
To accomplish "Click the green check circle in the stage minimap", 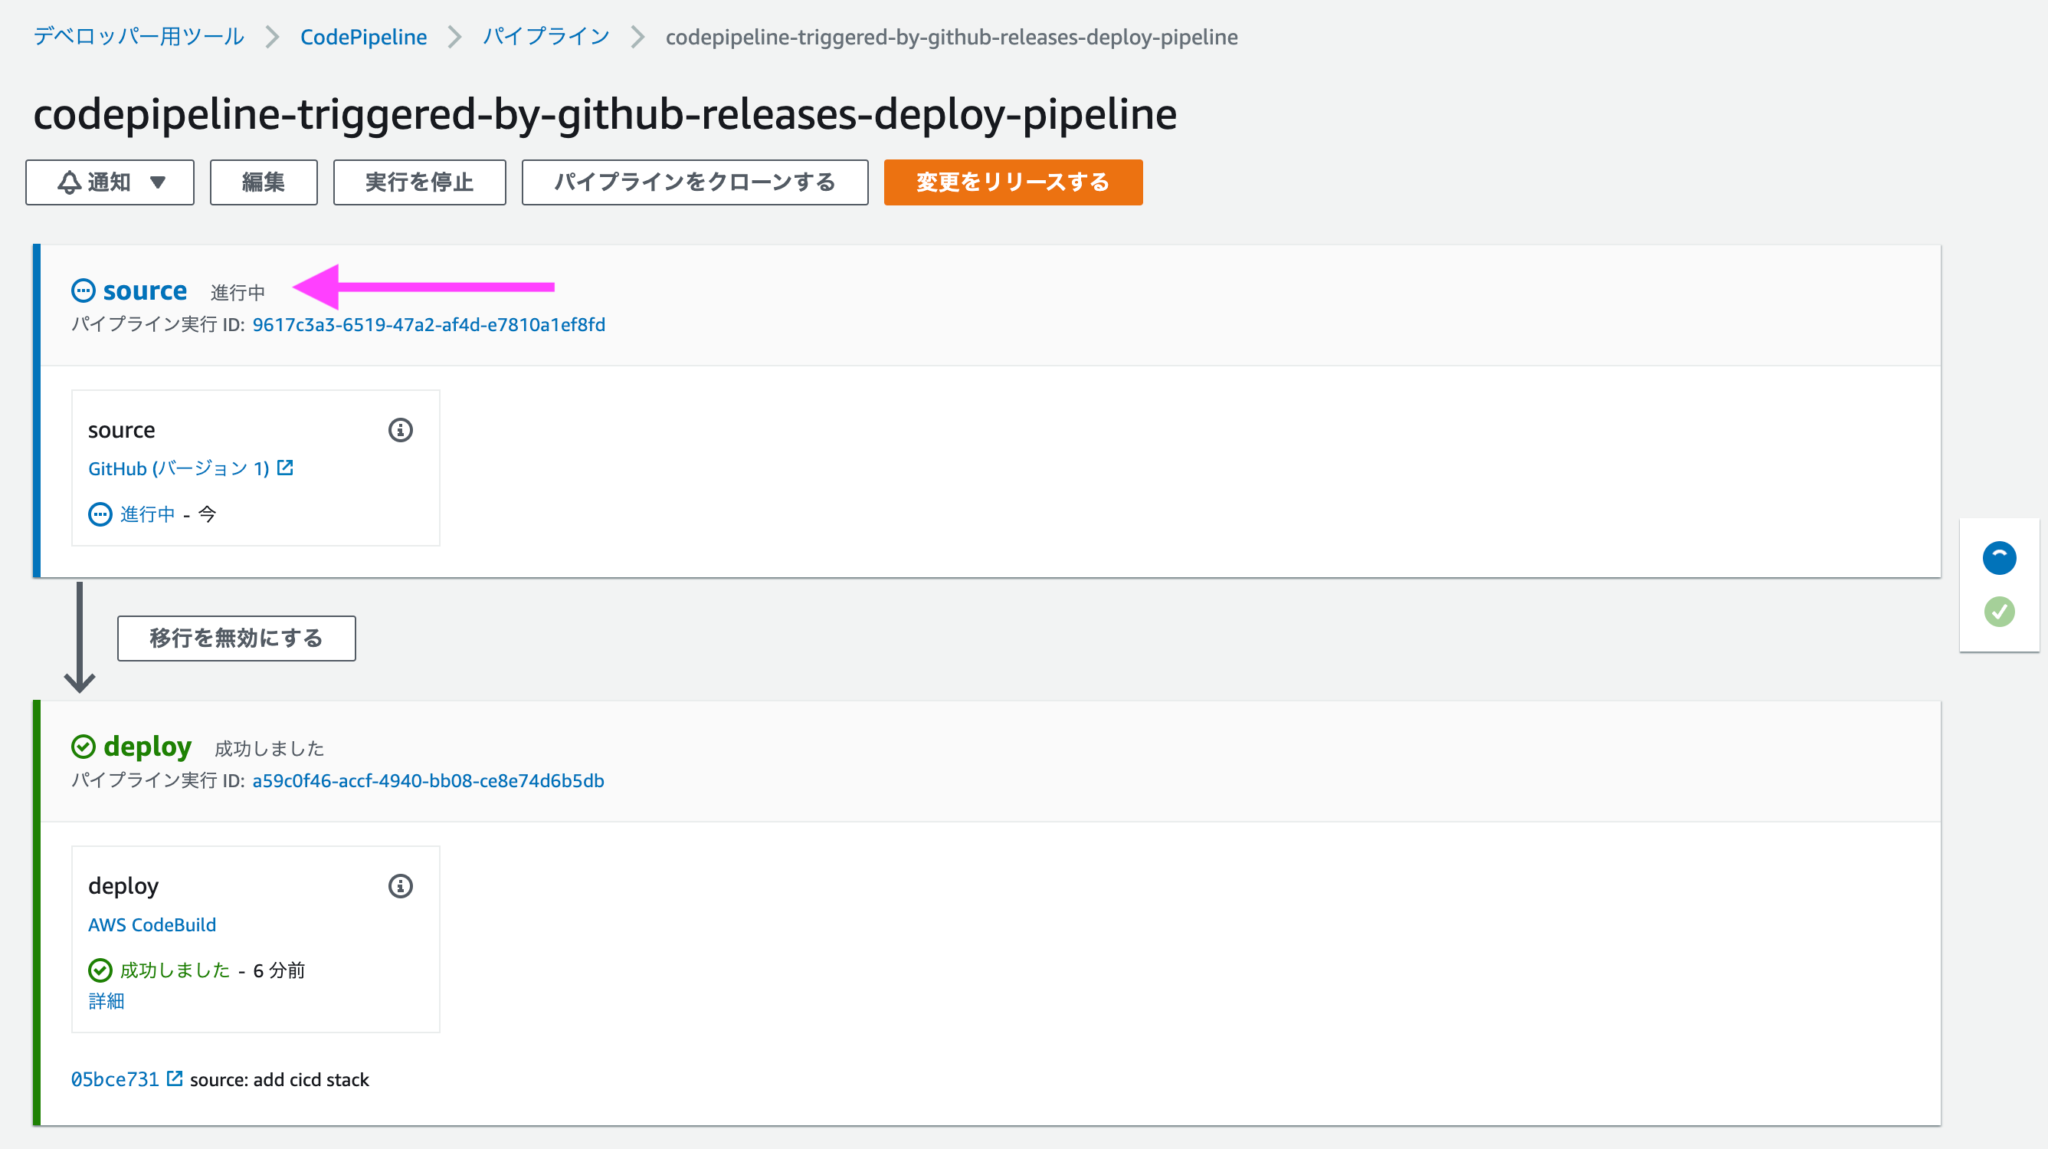I will coord(1999,611).
